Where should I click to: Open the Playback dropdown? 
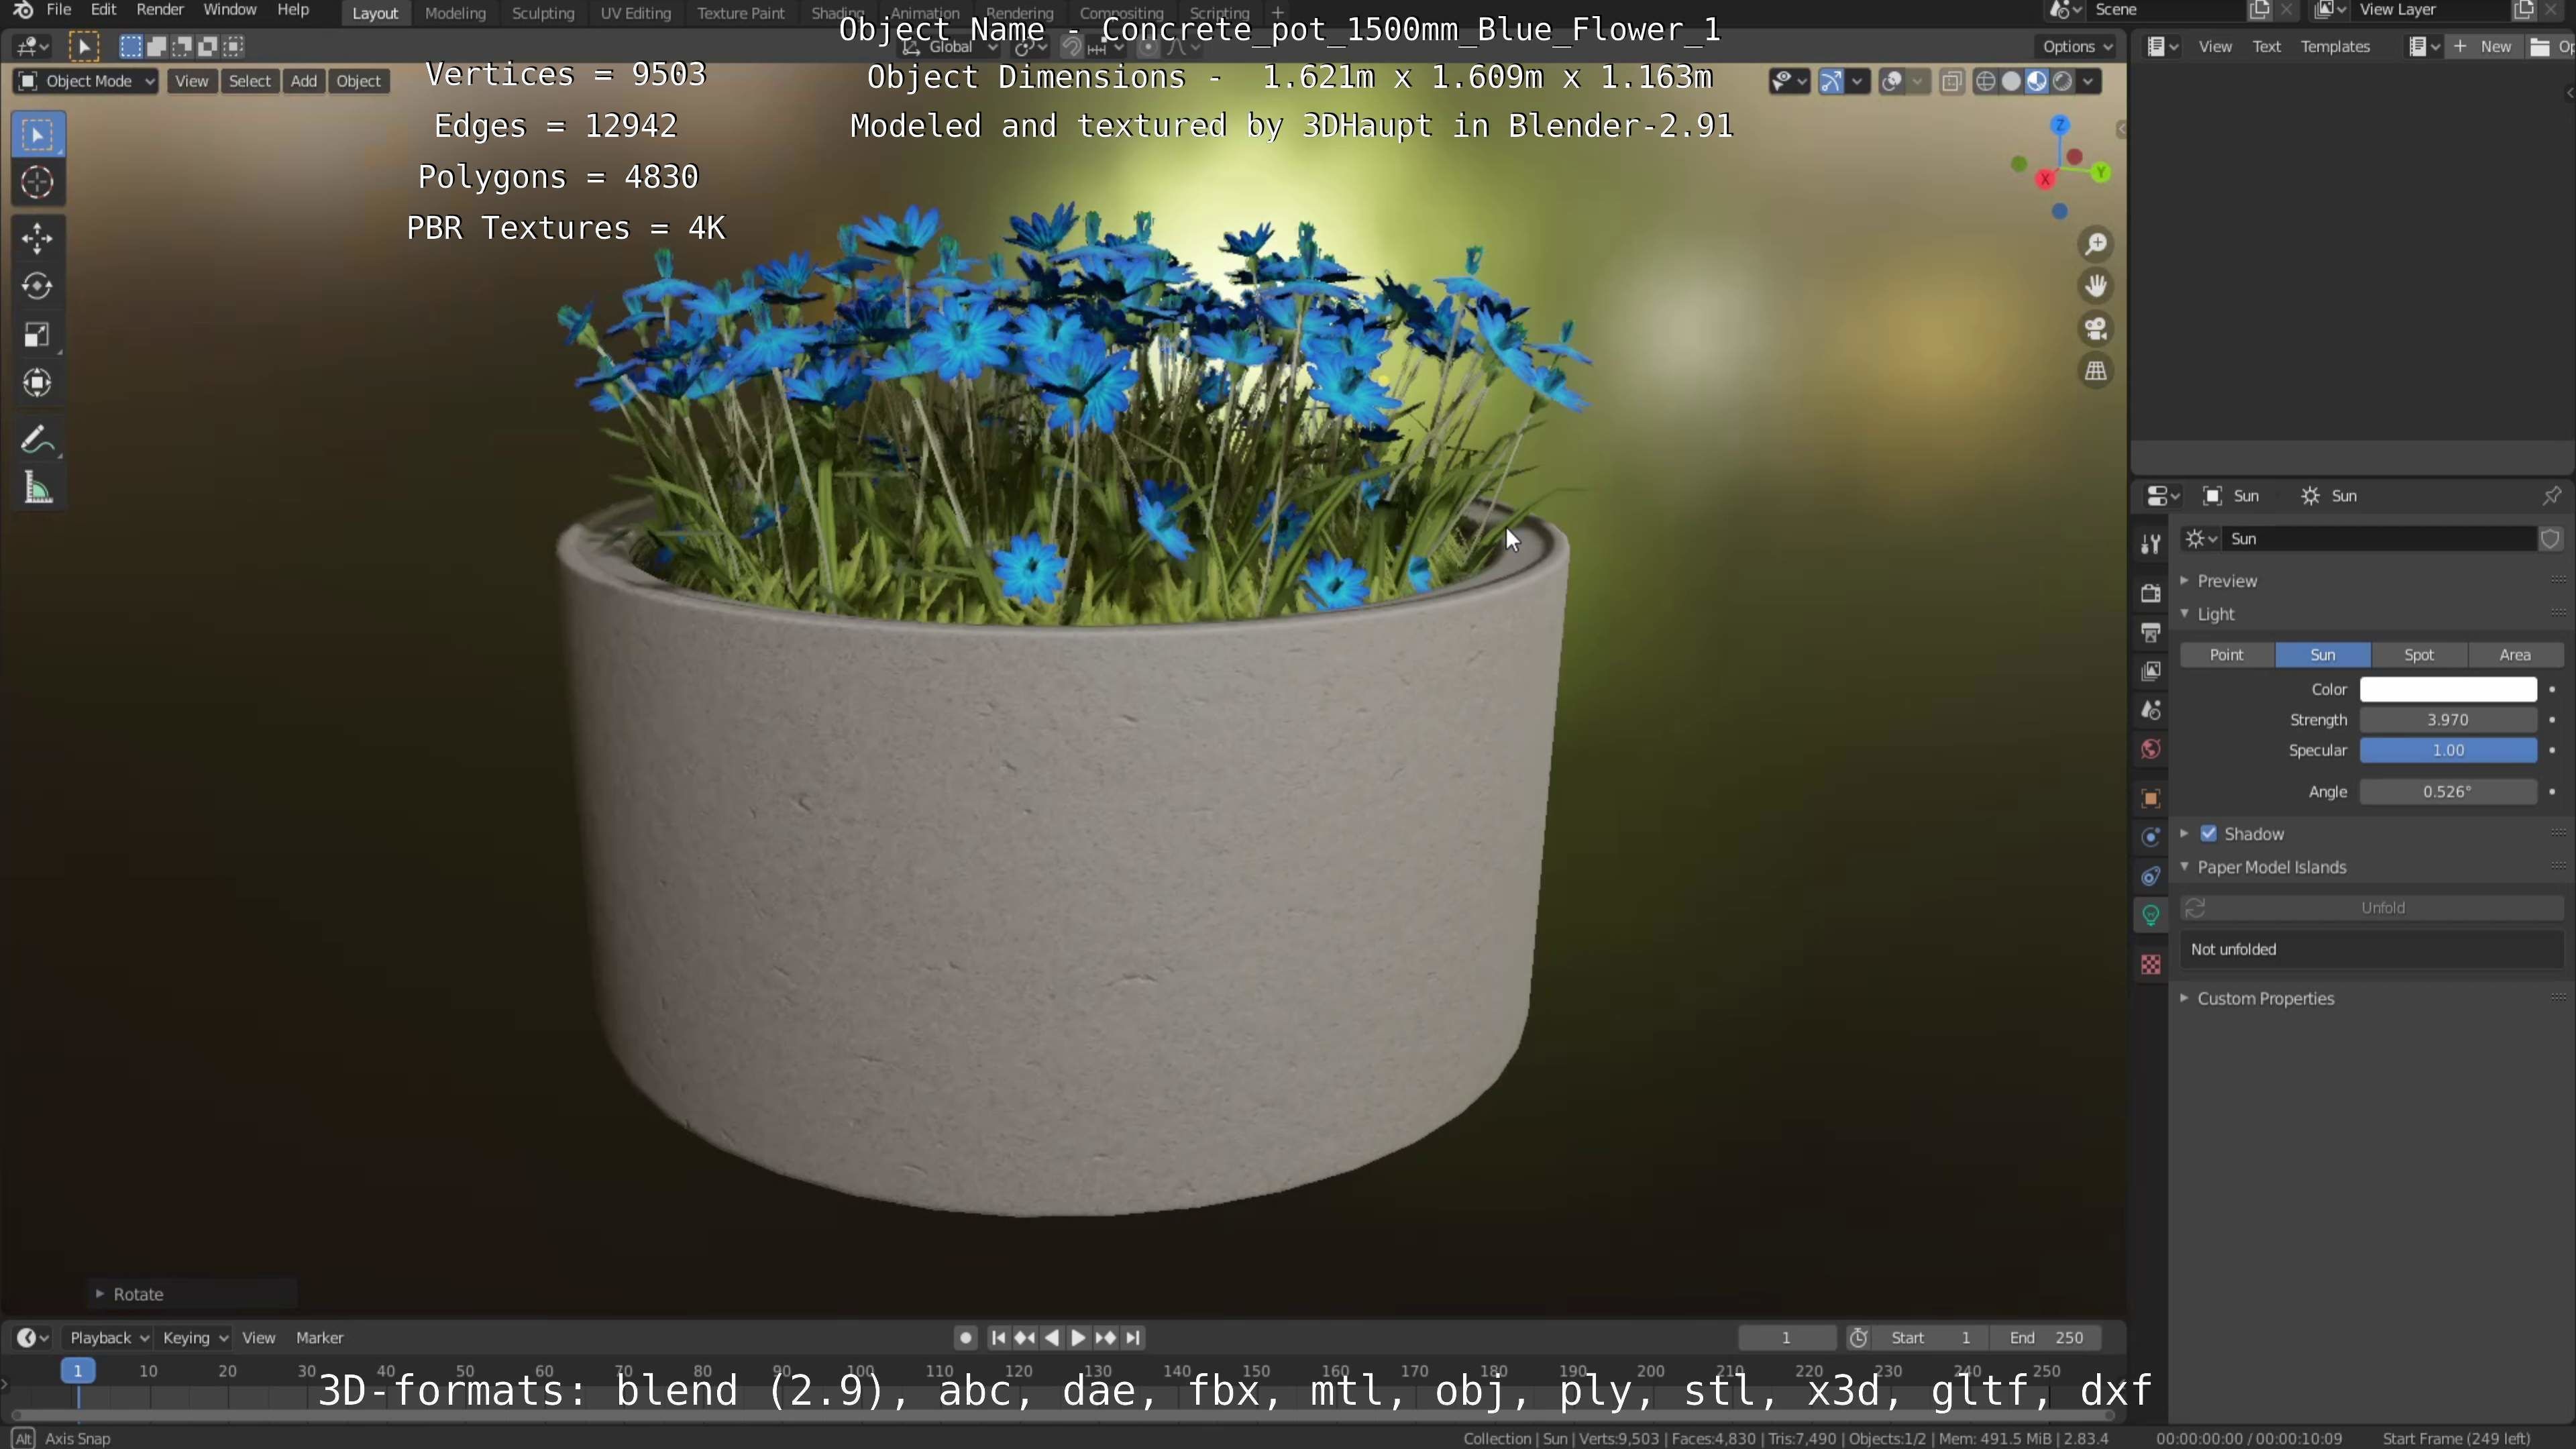pos(107,1338)
